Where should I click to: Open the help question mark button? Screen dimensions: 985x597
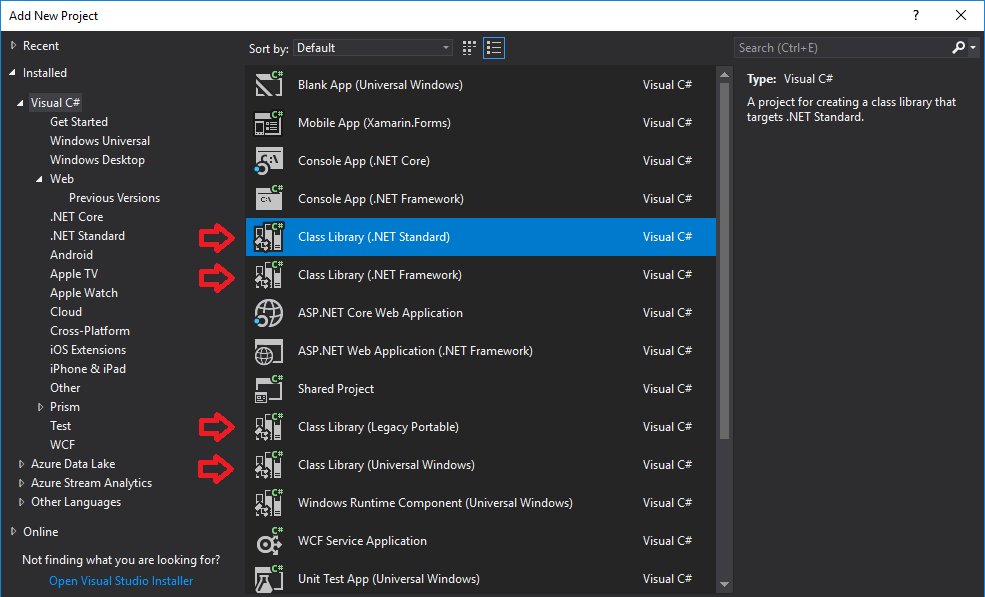pos(916,15)
